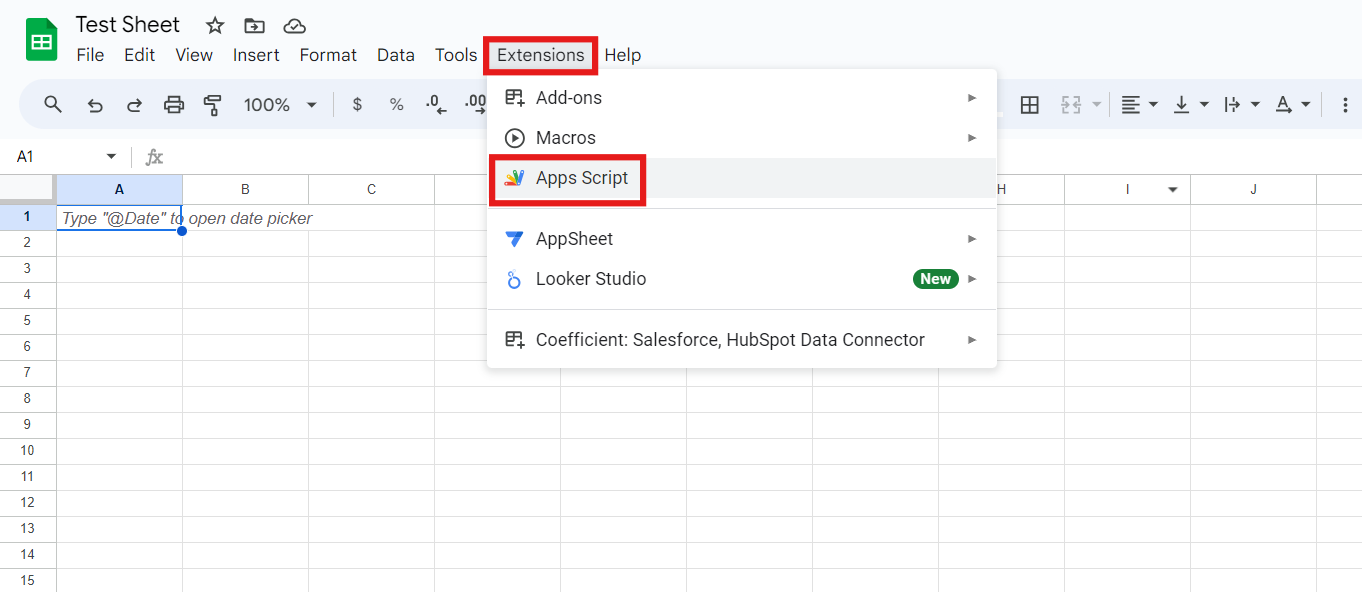Star the Test Sheet document
The image size is (1362, 592).
pos(215,26)
